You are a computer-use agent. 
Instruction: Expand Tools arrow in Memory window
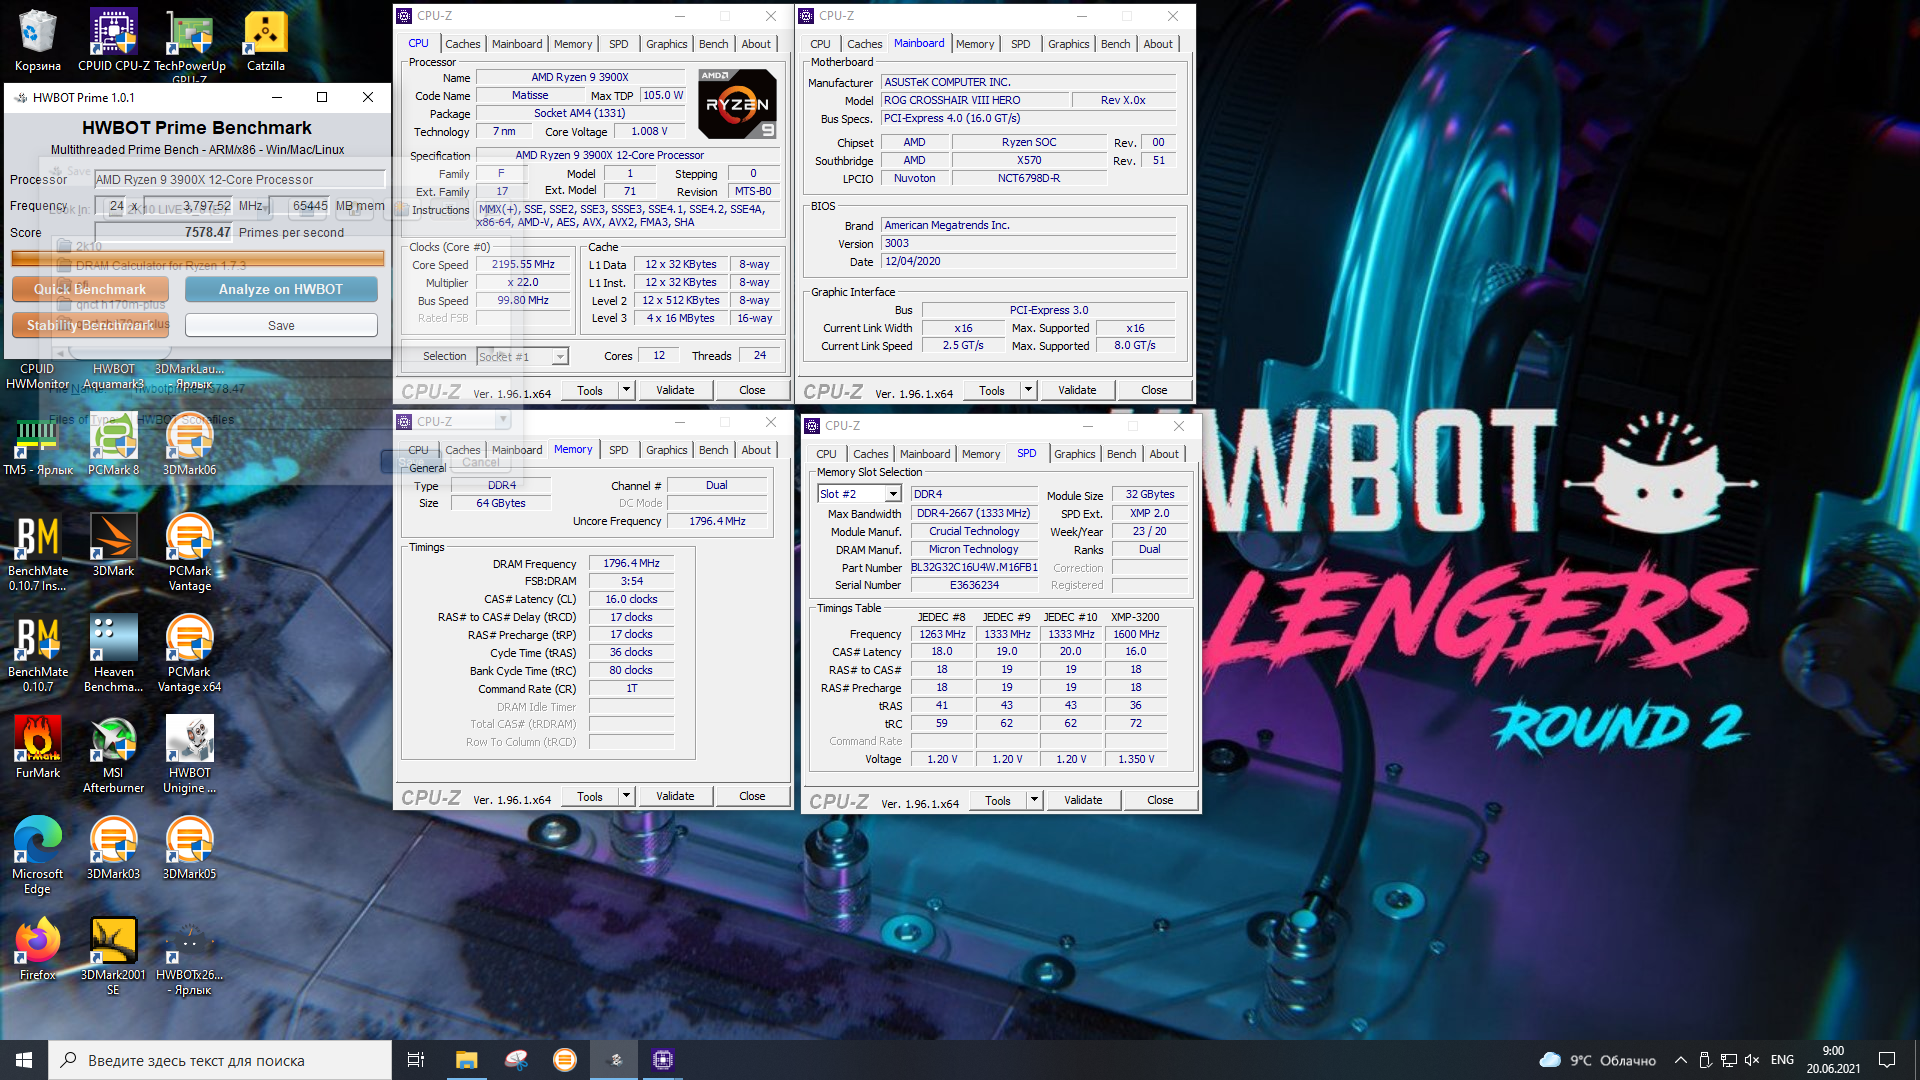(x=627, y=796)
